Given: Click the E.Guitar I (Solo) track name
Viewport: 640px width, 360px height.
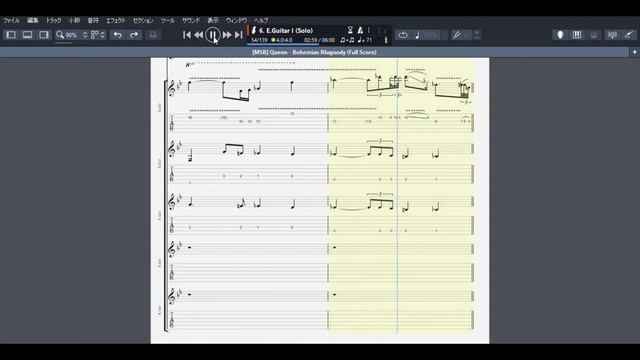Looking at the screenshot, I should pos(286,31).
